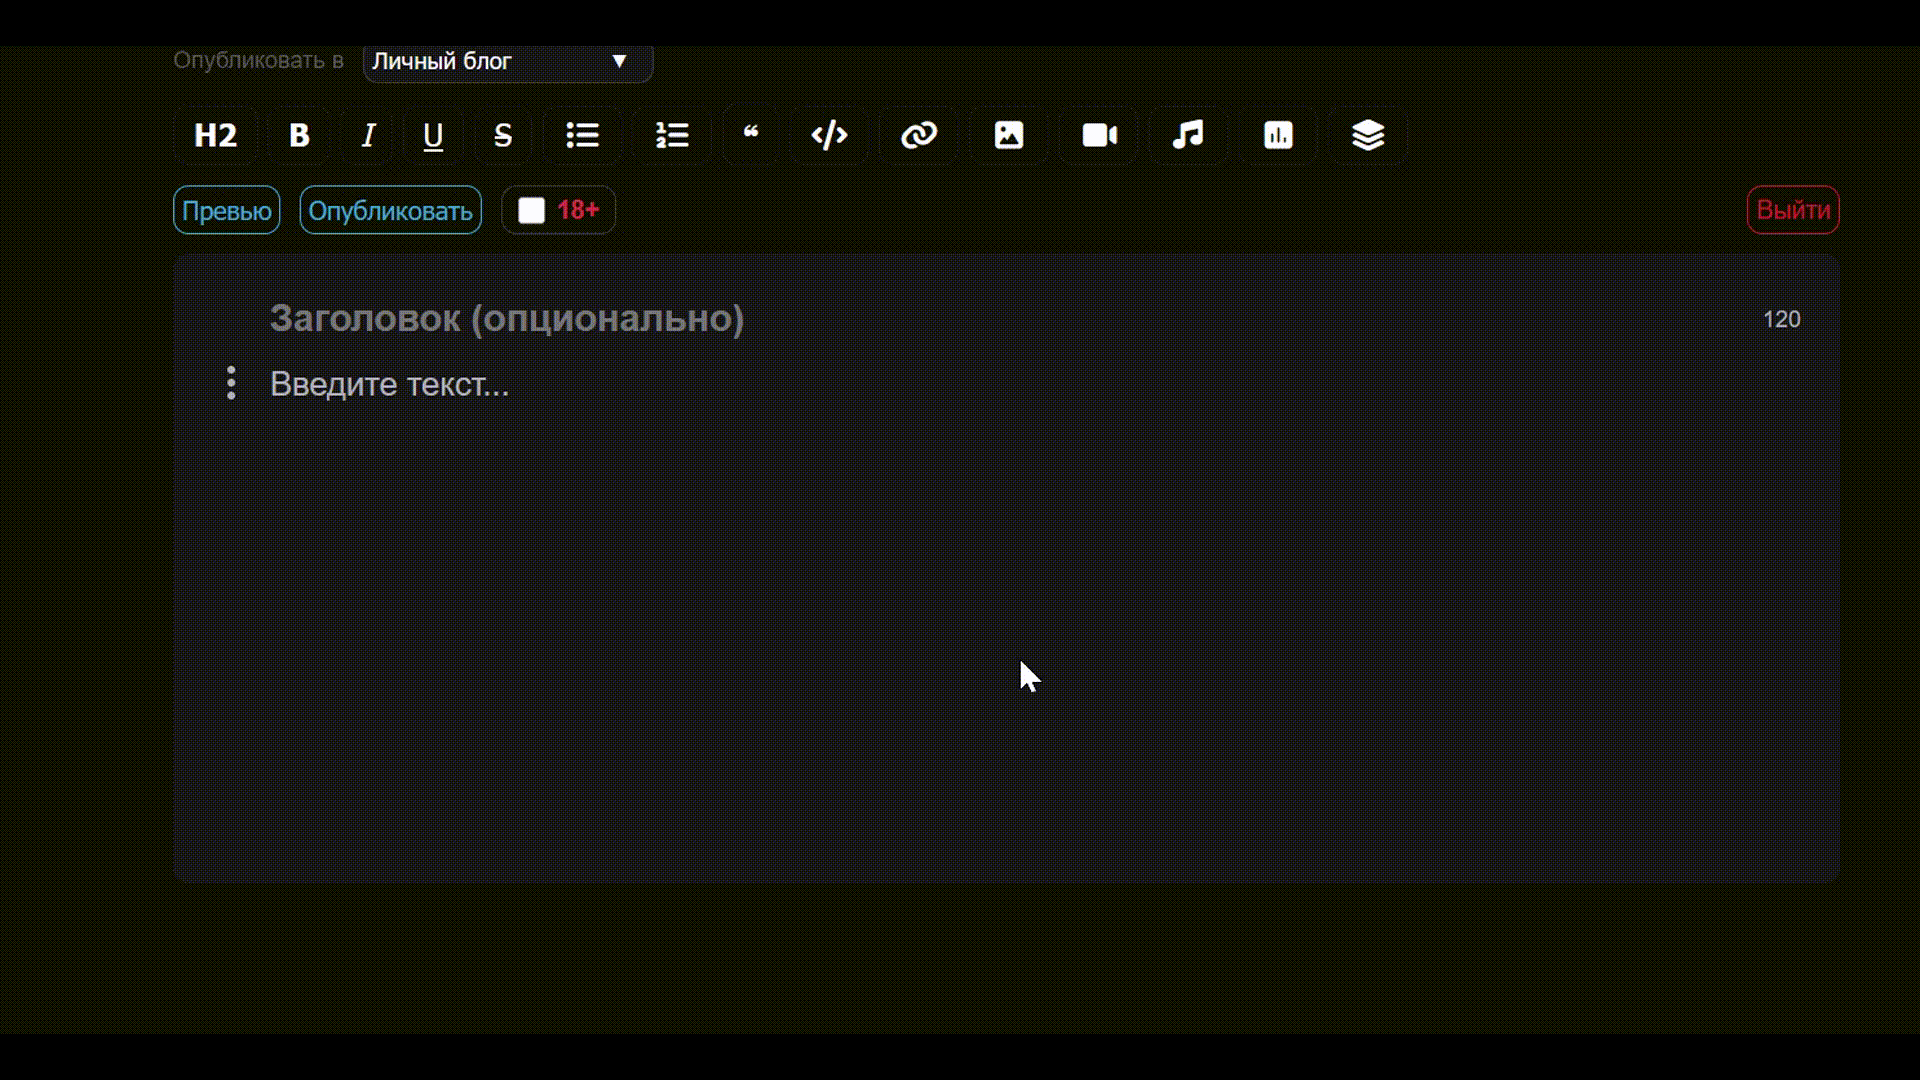Insert a bulleted list
Viewport: 1920px width, 1080px height.
(582, 135)
